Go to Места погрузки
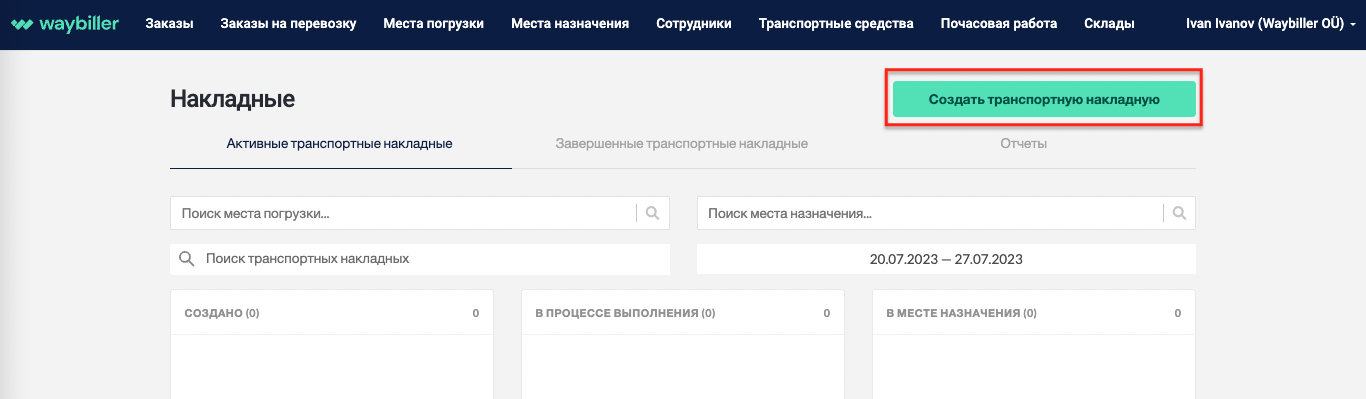 (x=433, y=24)
